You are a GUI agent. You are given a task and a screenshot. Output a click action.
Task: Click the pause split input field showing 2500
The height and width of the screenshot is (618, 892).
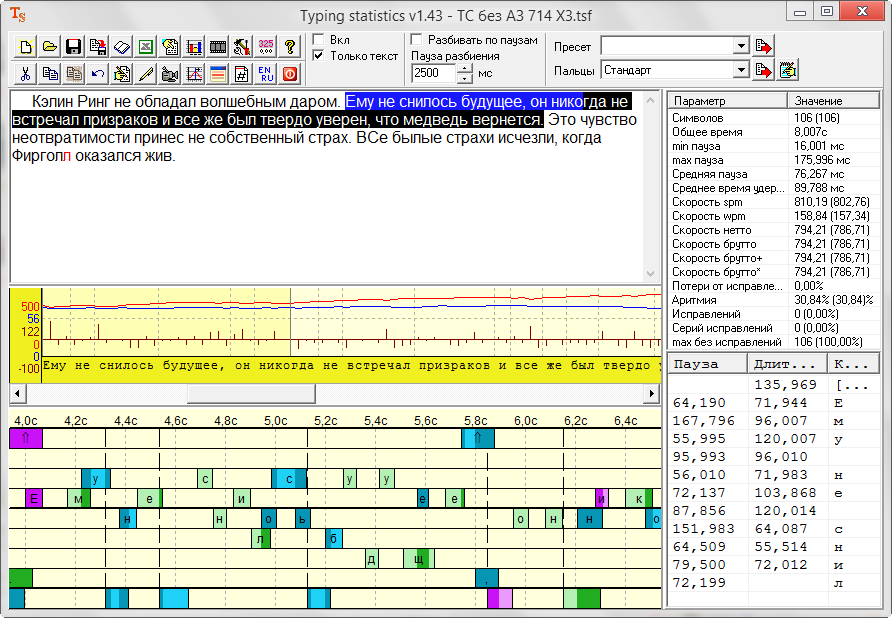(x=432, y=73)
